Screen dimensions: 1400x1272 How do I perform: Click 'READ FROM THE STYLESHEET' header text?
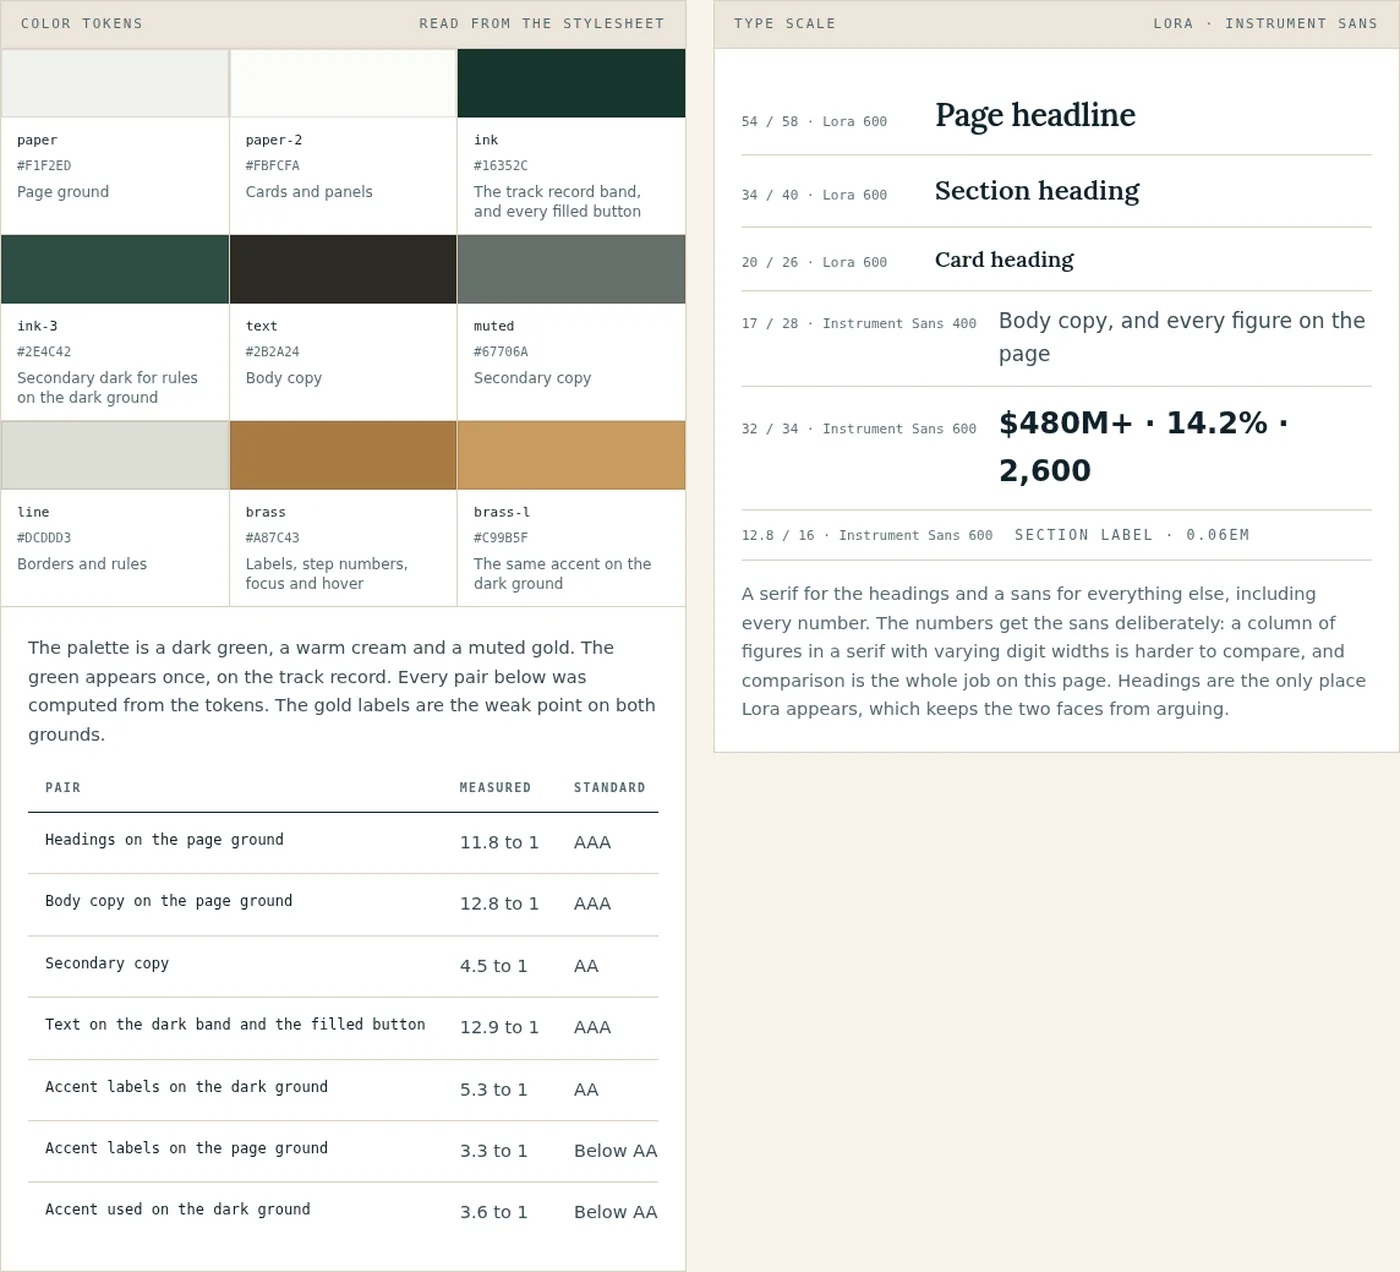point(541,23)
